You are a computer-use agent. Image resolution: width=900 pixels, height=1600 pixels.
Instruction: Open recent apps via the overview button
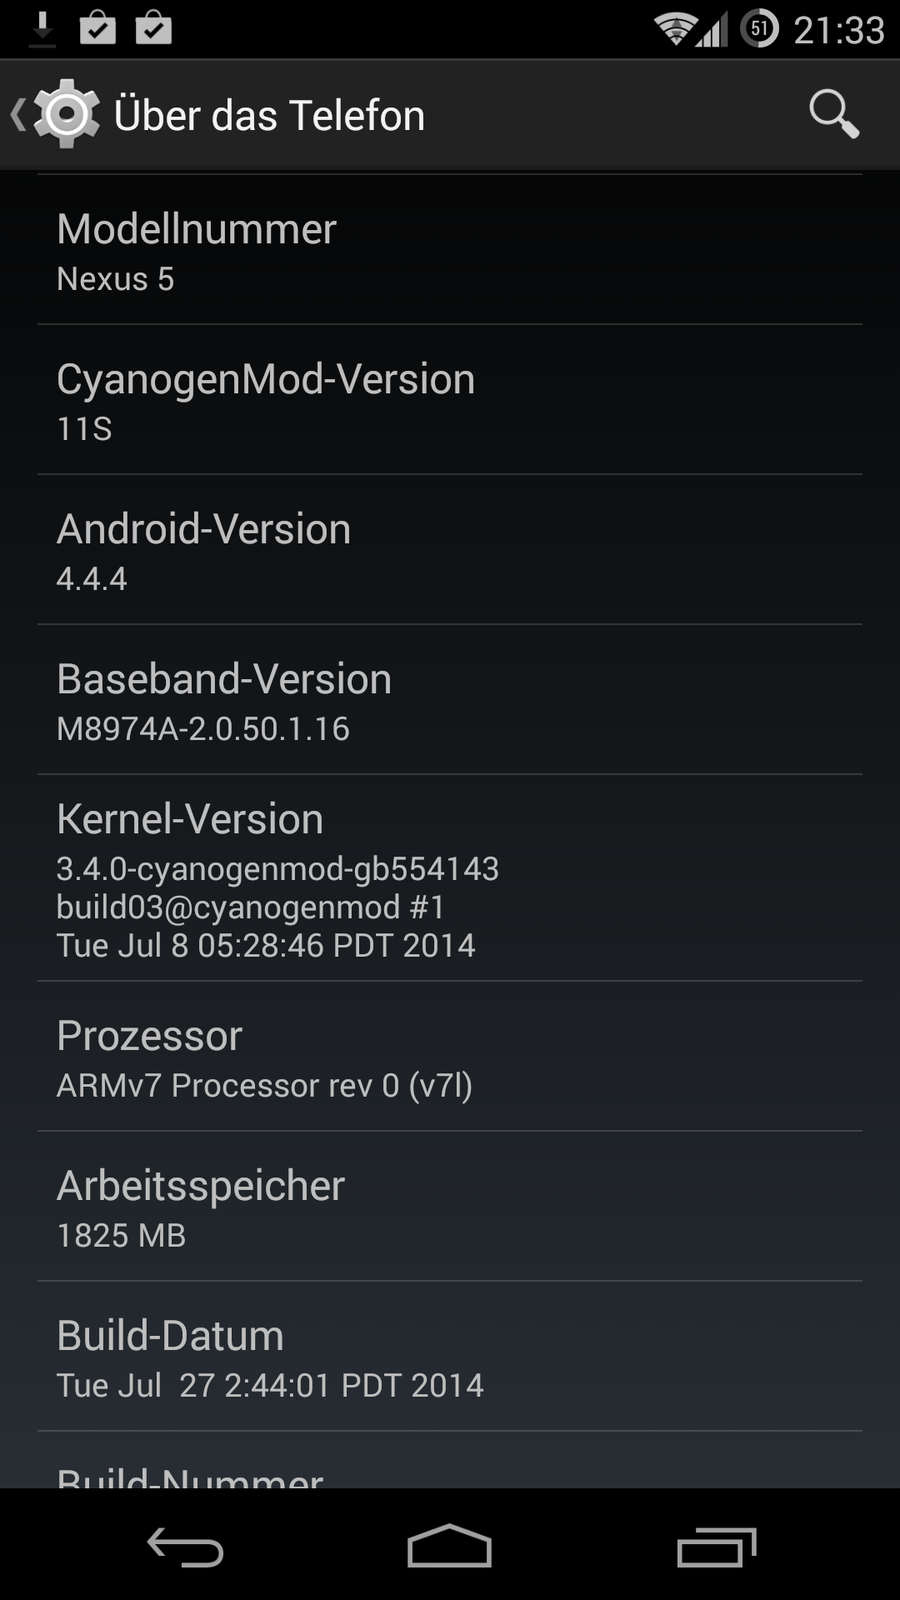pyautogui.click(x=716, y=1547)
